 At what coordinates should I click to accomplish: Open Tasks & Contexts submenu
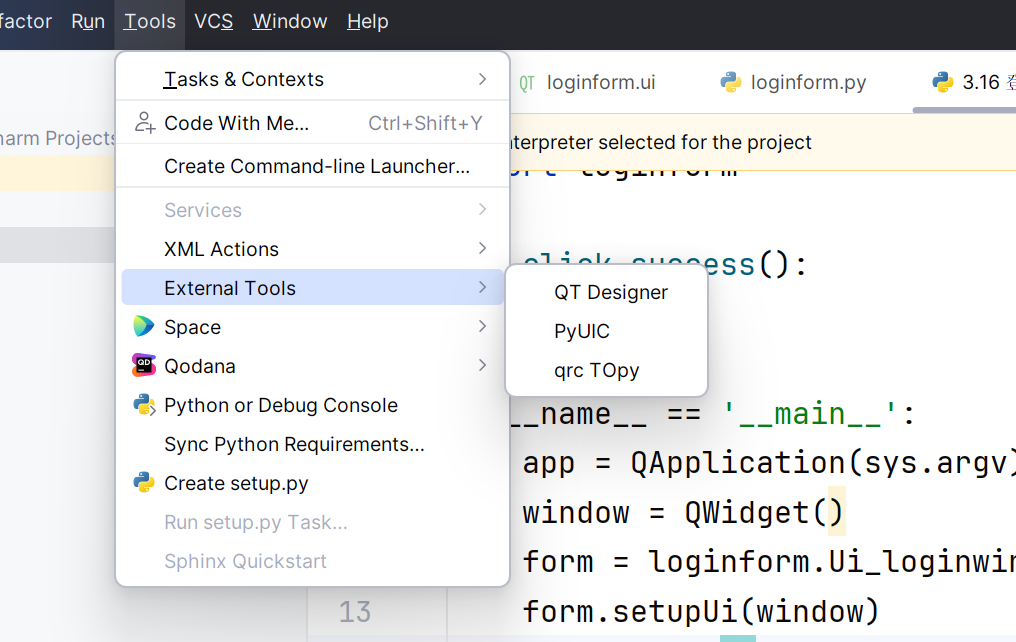[312, 79]
